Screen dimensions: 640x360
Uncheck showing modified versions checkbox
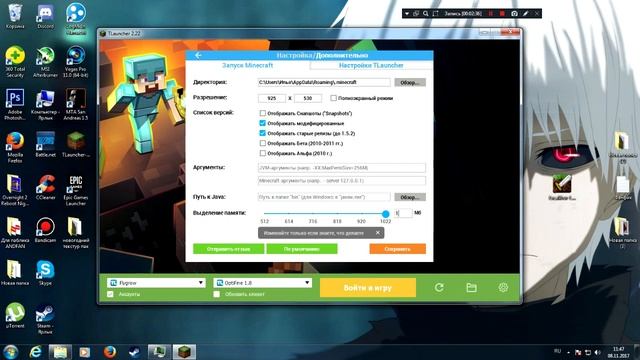(x=262, y=123)
